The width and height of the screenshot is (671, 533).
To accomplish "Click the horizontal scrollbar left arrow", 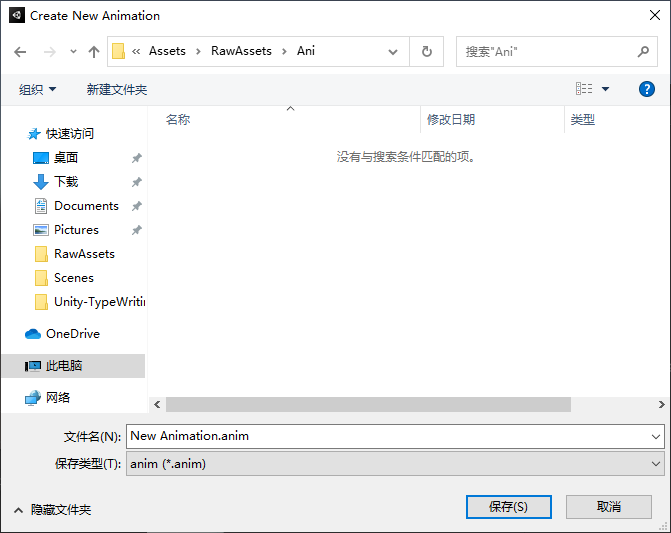I will pos(157,404).
